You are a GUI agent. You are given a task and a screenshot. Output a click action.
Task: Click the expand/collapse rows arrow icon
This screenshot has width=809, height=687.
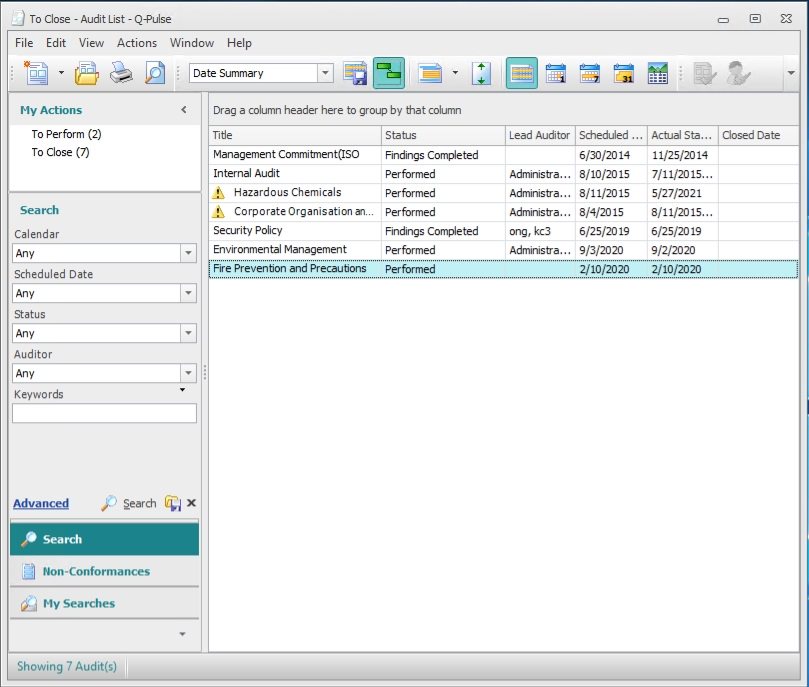pyautogui.click(x=481, y=73)
